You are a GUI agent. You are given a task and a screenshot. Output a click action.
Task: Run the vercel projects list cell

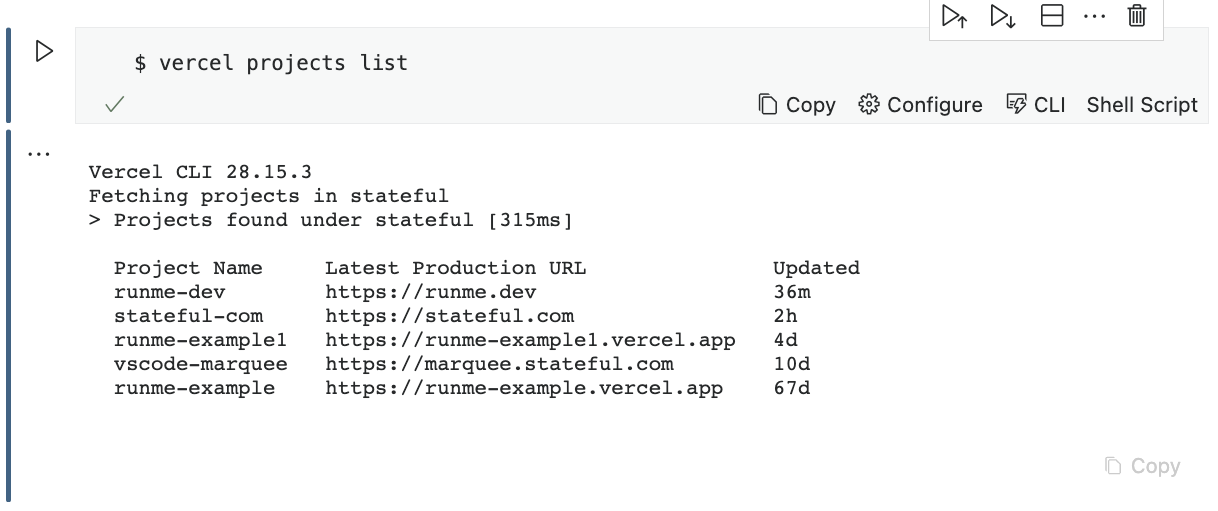[x=44, y=51]
